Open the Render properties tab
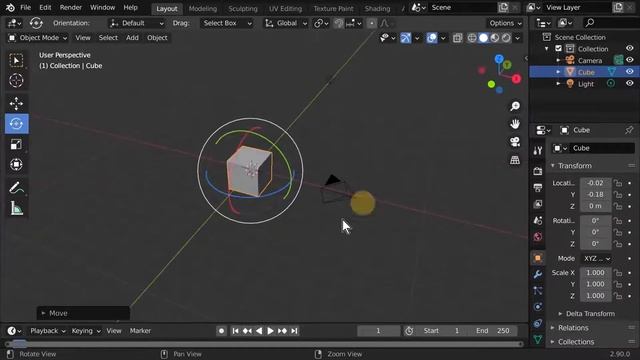The width and height of the screenshot is (640, 360). (x=538, y=171)
